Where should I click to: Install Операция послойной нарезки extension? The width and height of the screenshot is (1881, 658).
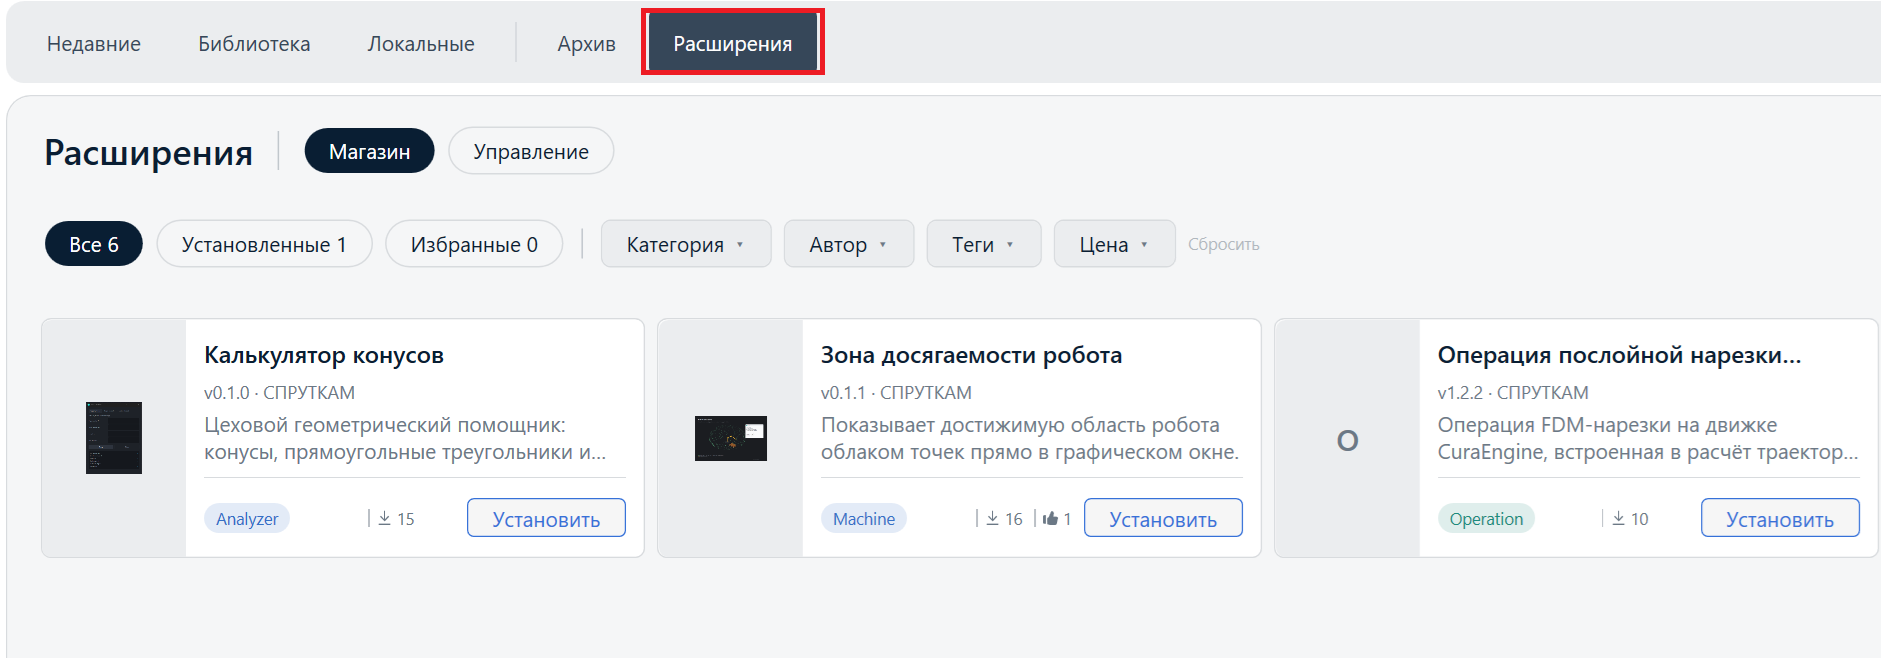click(1780, 518)
